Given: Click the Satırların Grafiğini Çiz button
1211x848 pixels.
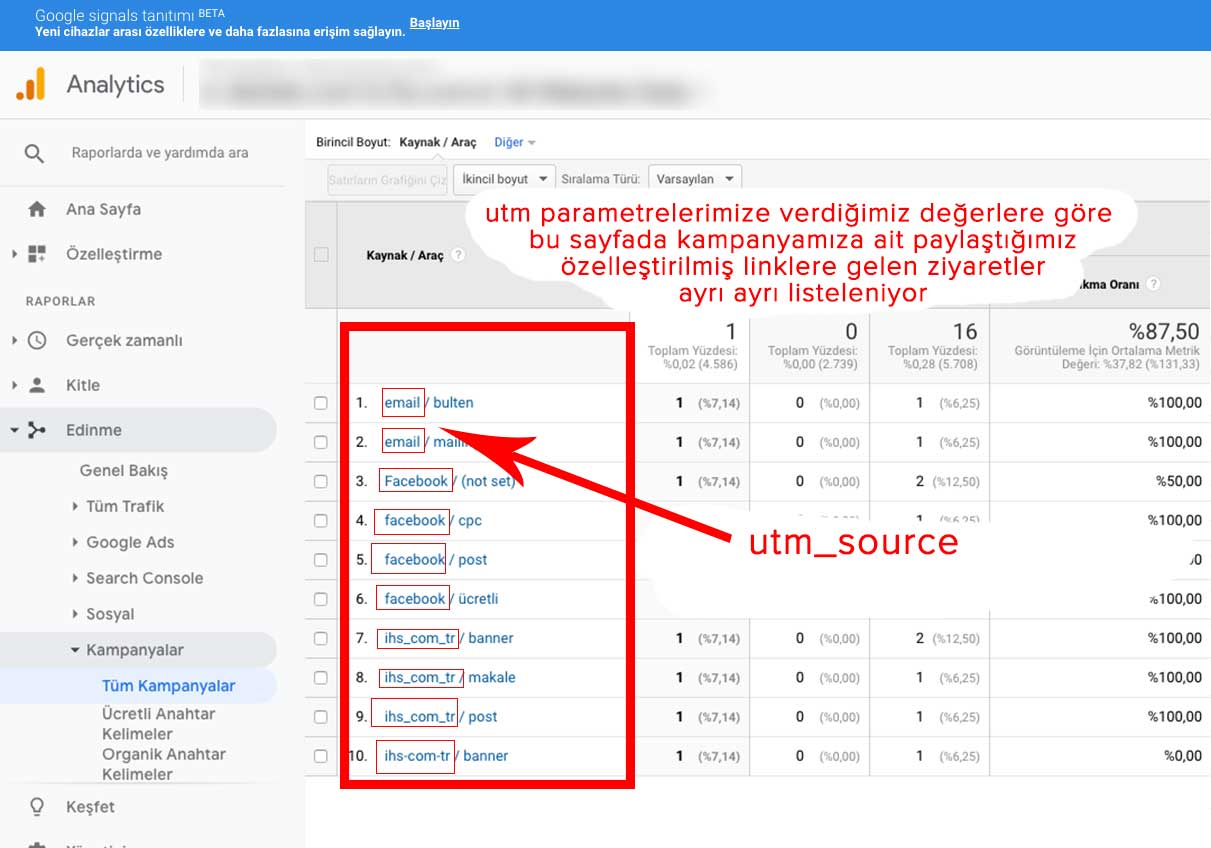Looking at the screenshot, I should tap(387, 179).
